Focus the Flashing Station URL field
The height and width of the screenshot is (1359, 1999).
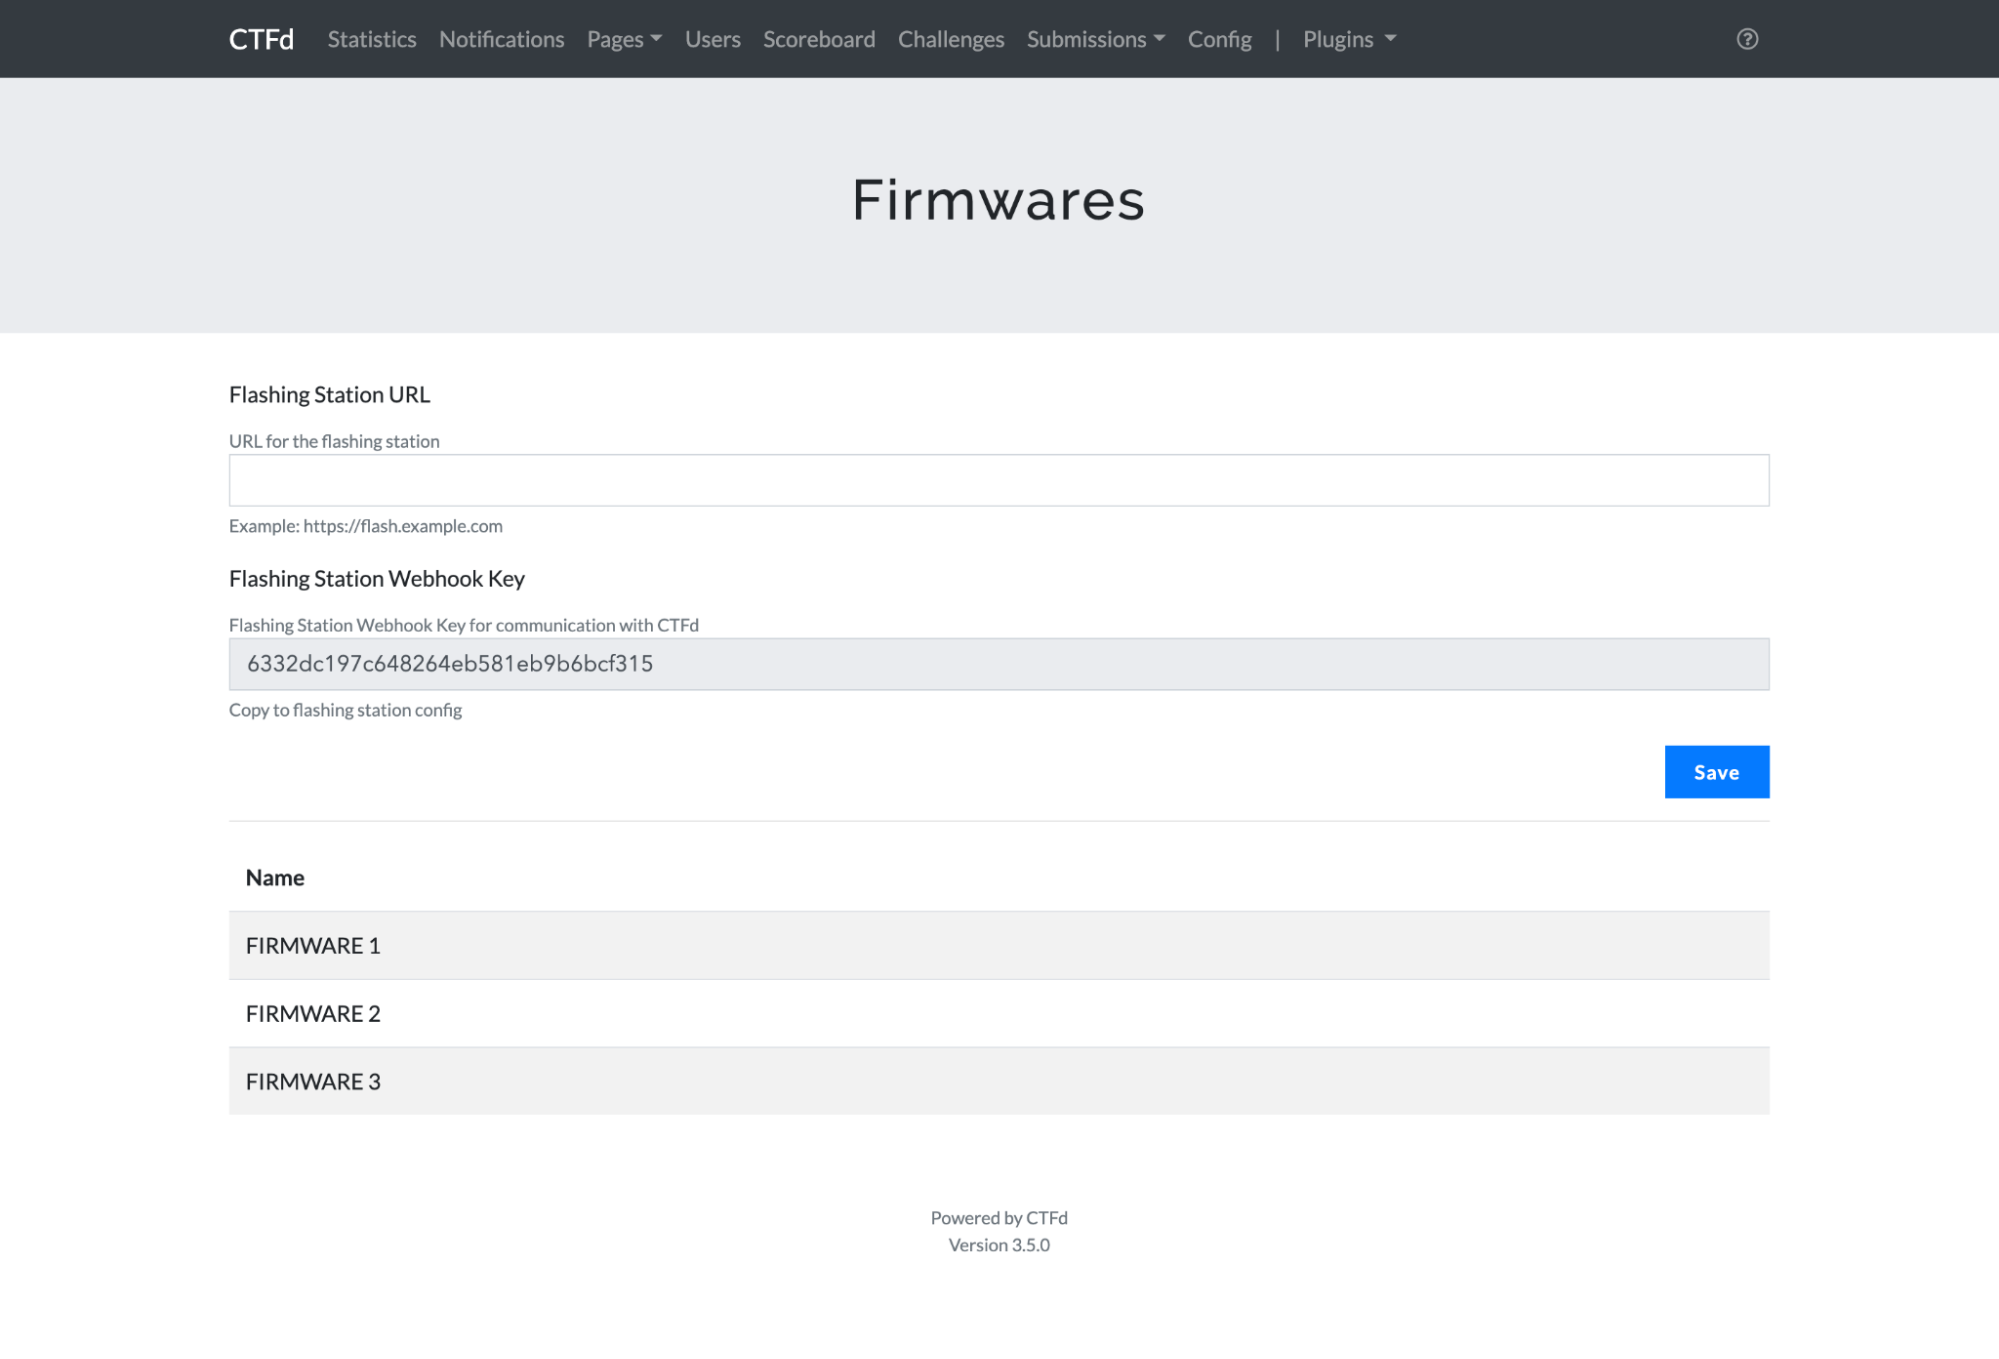[998, 480]
